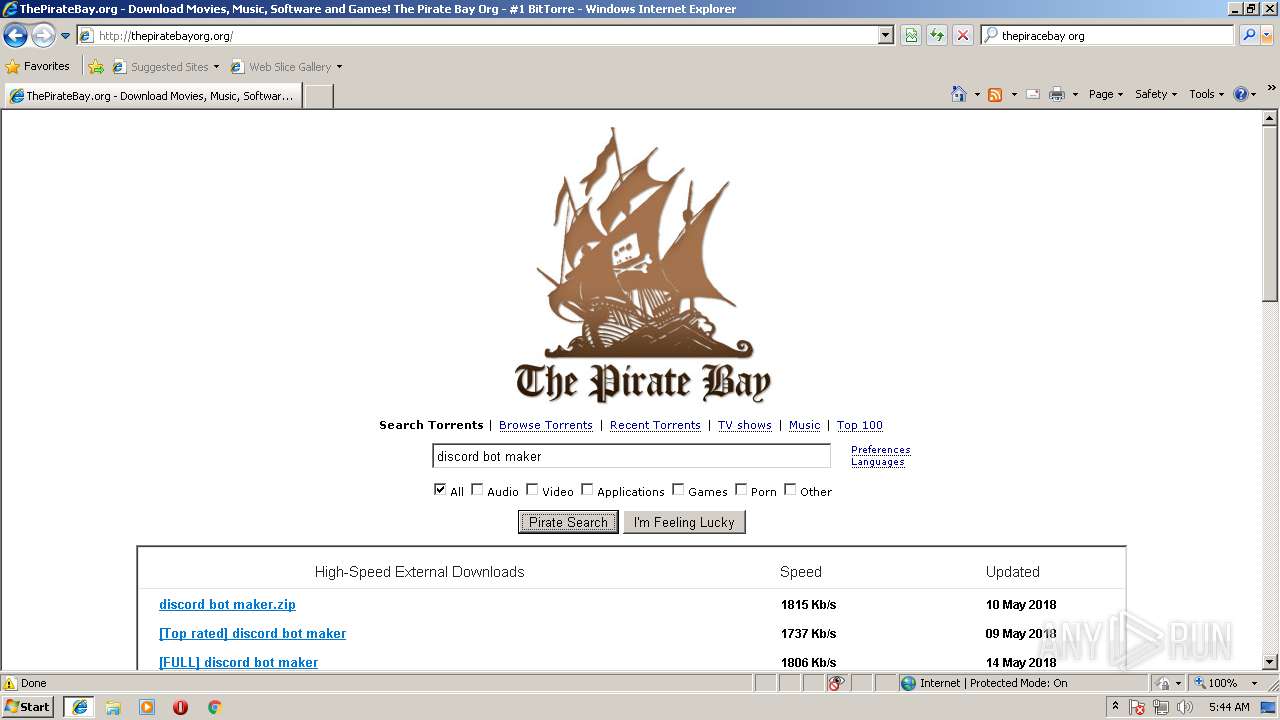Open Internet Explorer from taskbar
1280x720 pixels.
(x=79, y=707)
